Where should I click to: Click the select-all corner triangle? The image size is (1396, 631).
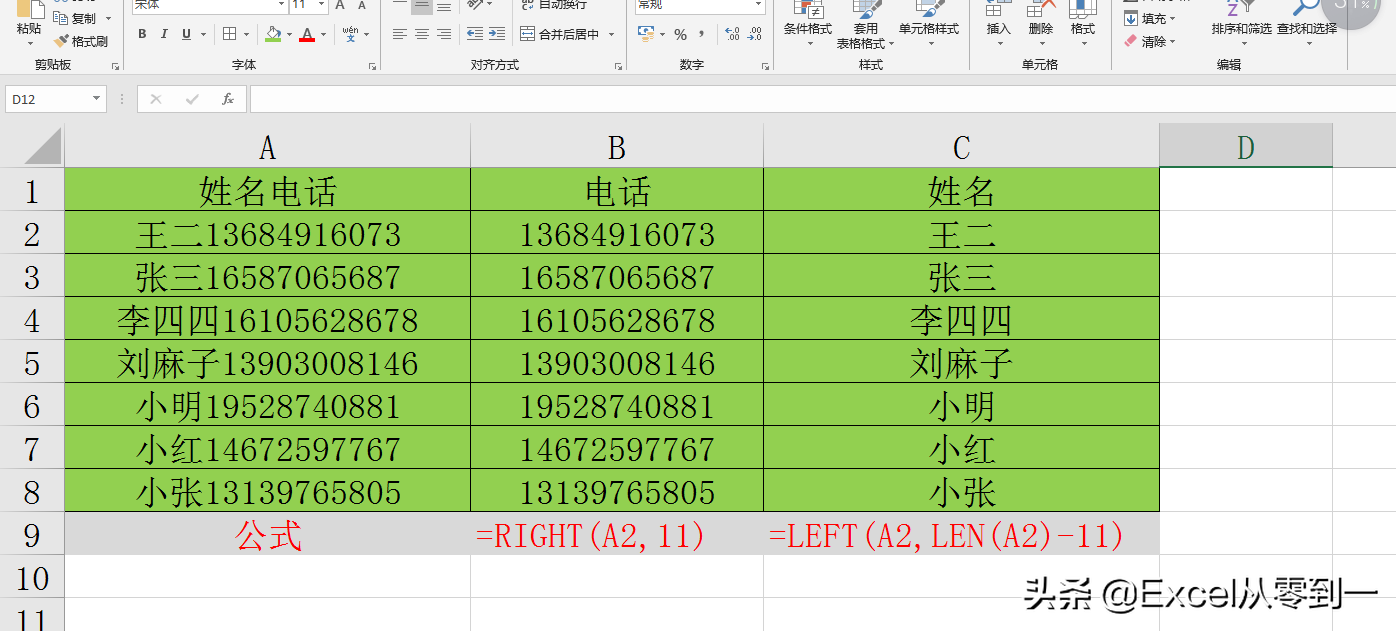pyautogui.click(x=43, y=146)
